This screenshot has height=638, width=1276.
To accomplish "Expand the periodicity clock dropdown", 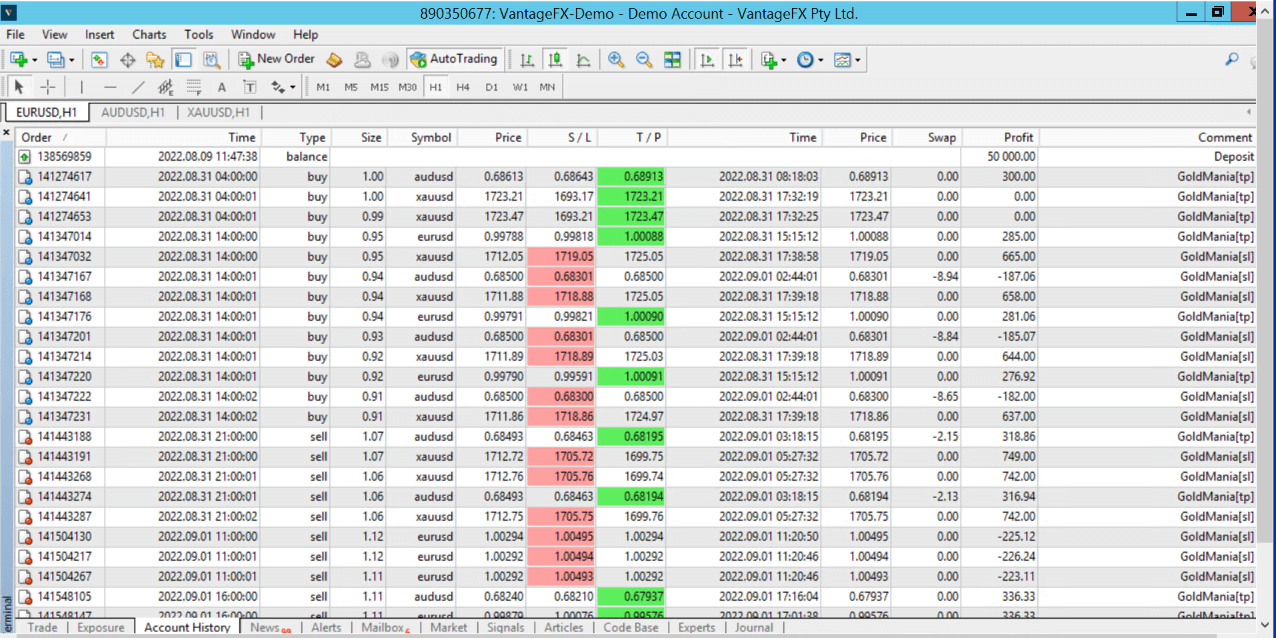I will coord(821,60).
